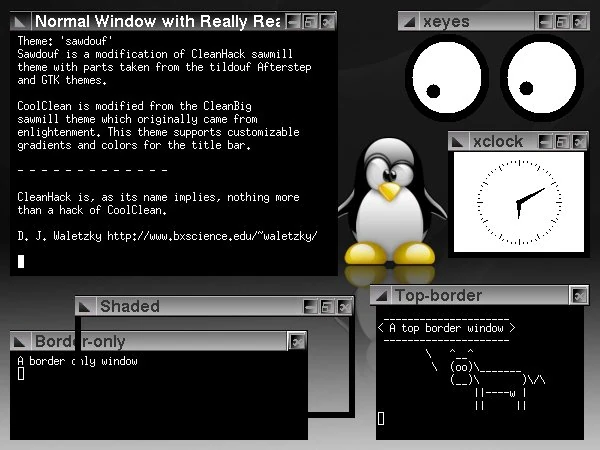Minimize the xclock window
600x450 pixels.
pos(545,142)
